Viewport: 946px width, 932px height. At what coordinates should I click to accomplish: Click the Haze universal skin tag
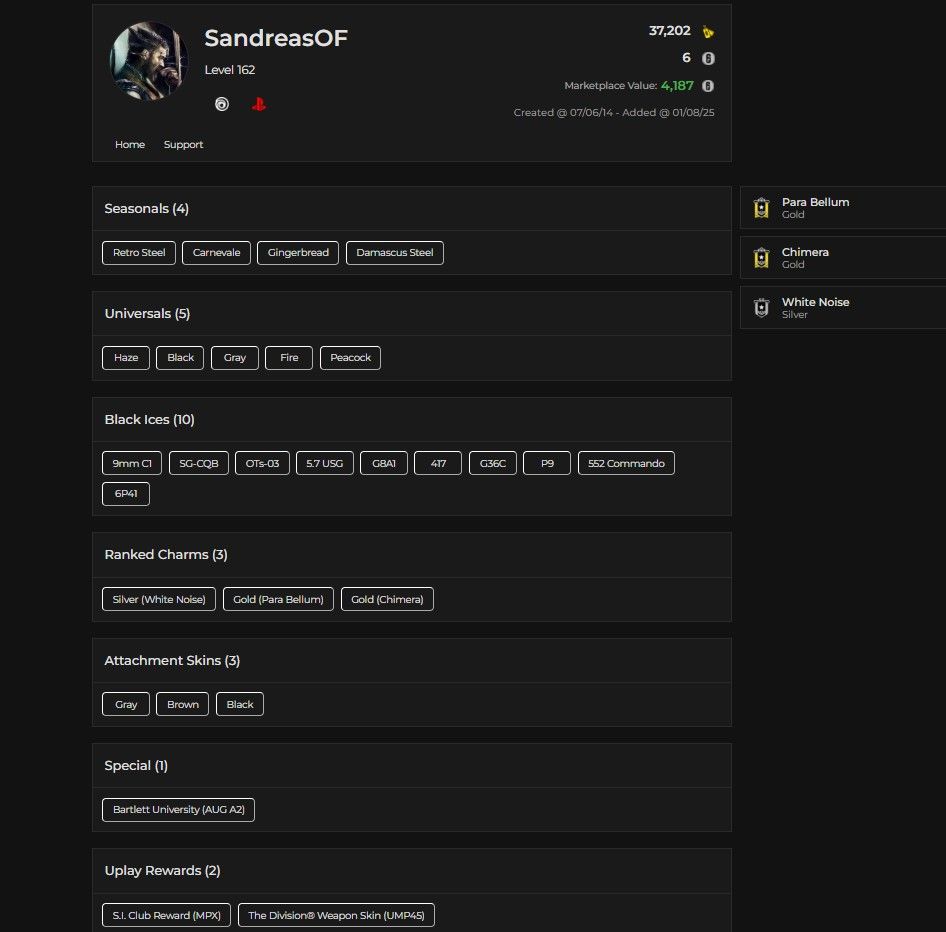coord(126,358)
